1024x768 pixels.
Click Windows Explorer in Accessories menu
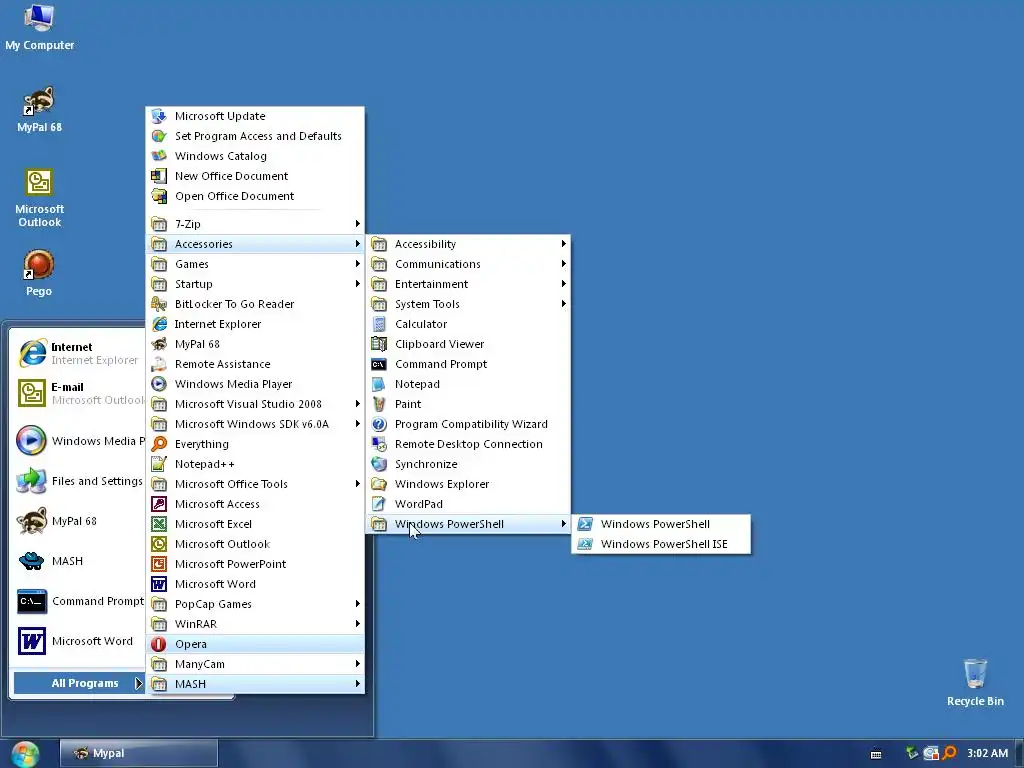468,484
